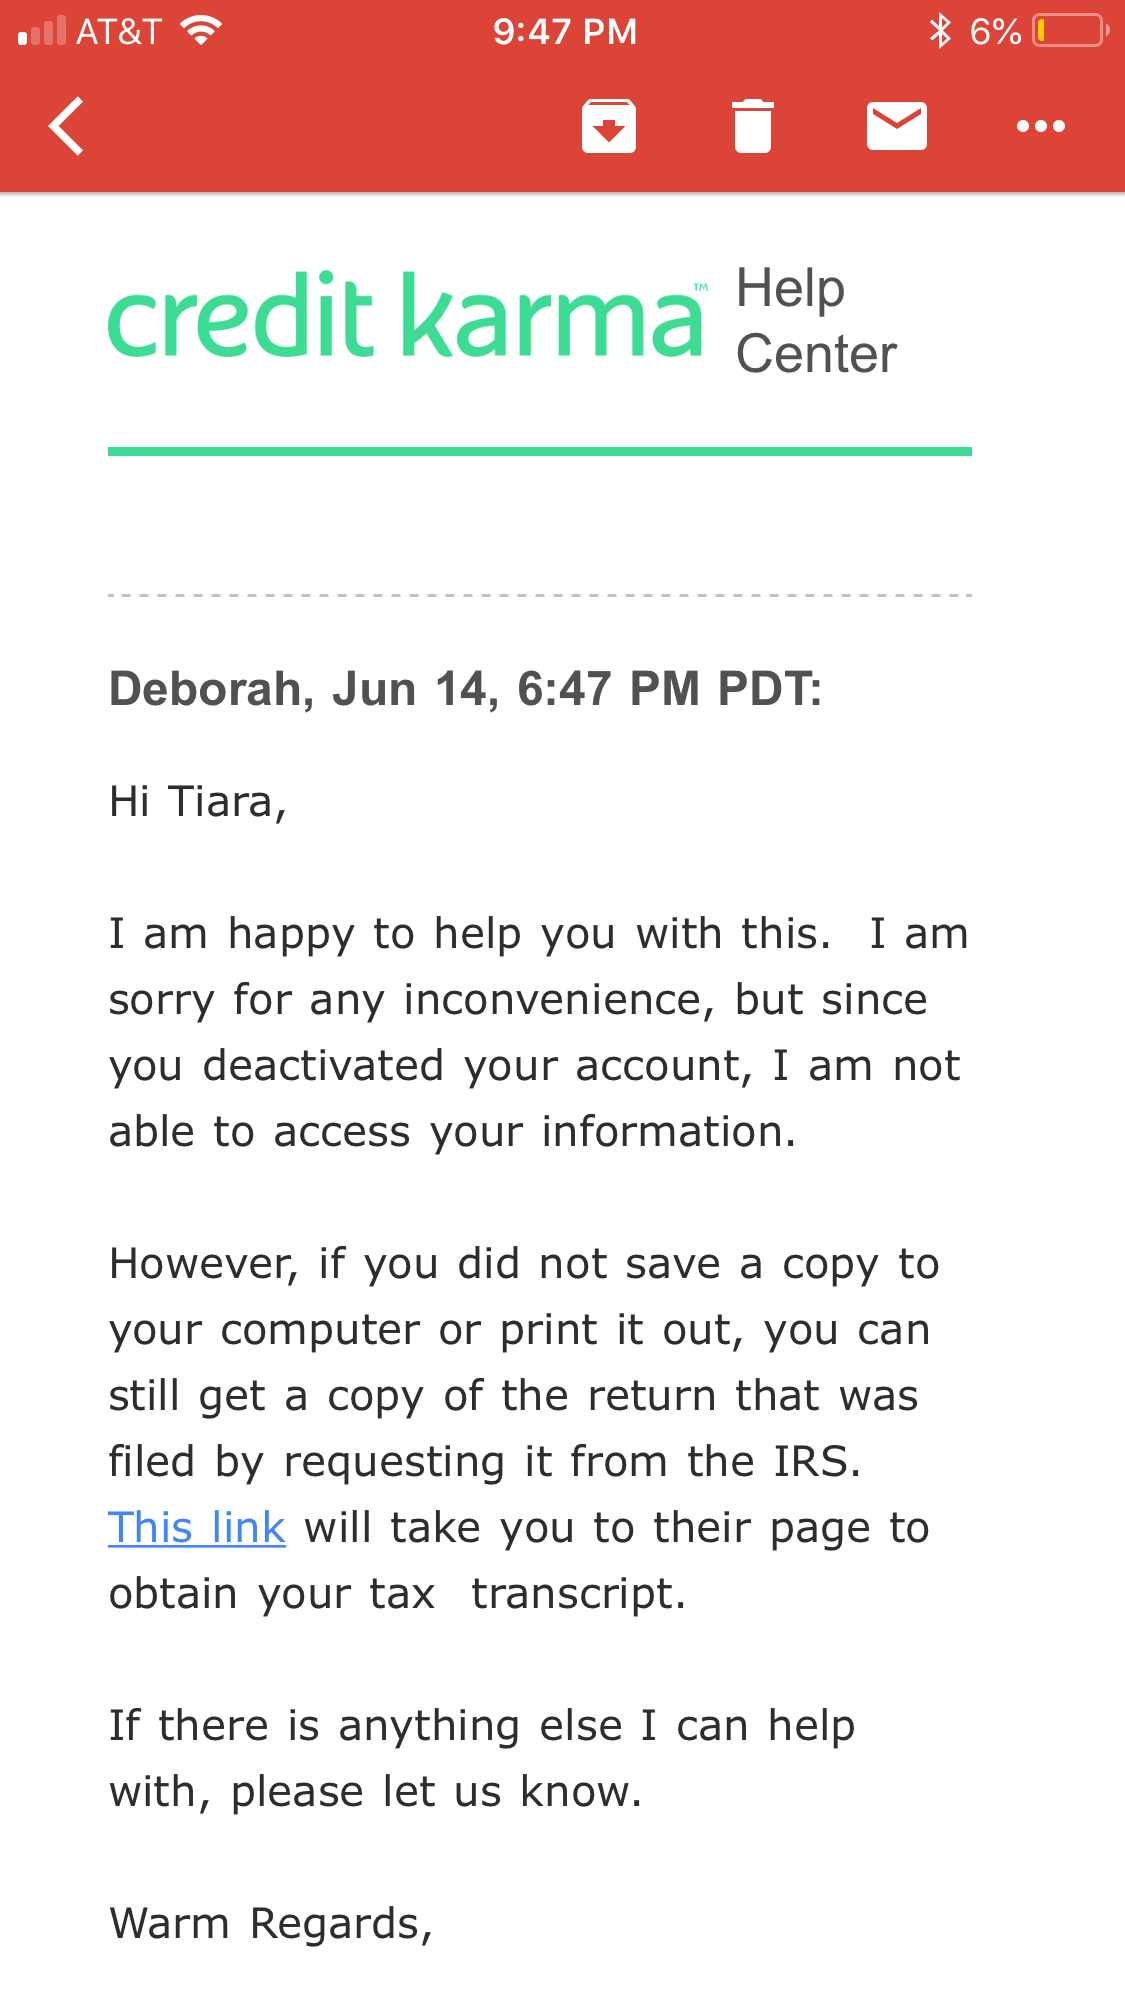This screenshot has width=1125, height=2001.
Task: Tap the "Deborah, Jun 14, 6:47 PM PDT" heading
Action: point(465,689)
